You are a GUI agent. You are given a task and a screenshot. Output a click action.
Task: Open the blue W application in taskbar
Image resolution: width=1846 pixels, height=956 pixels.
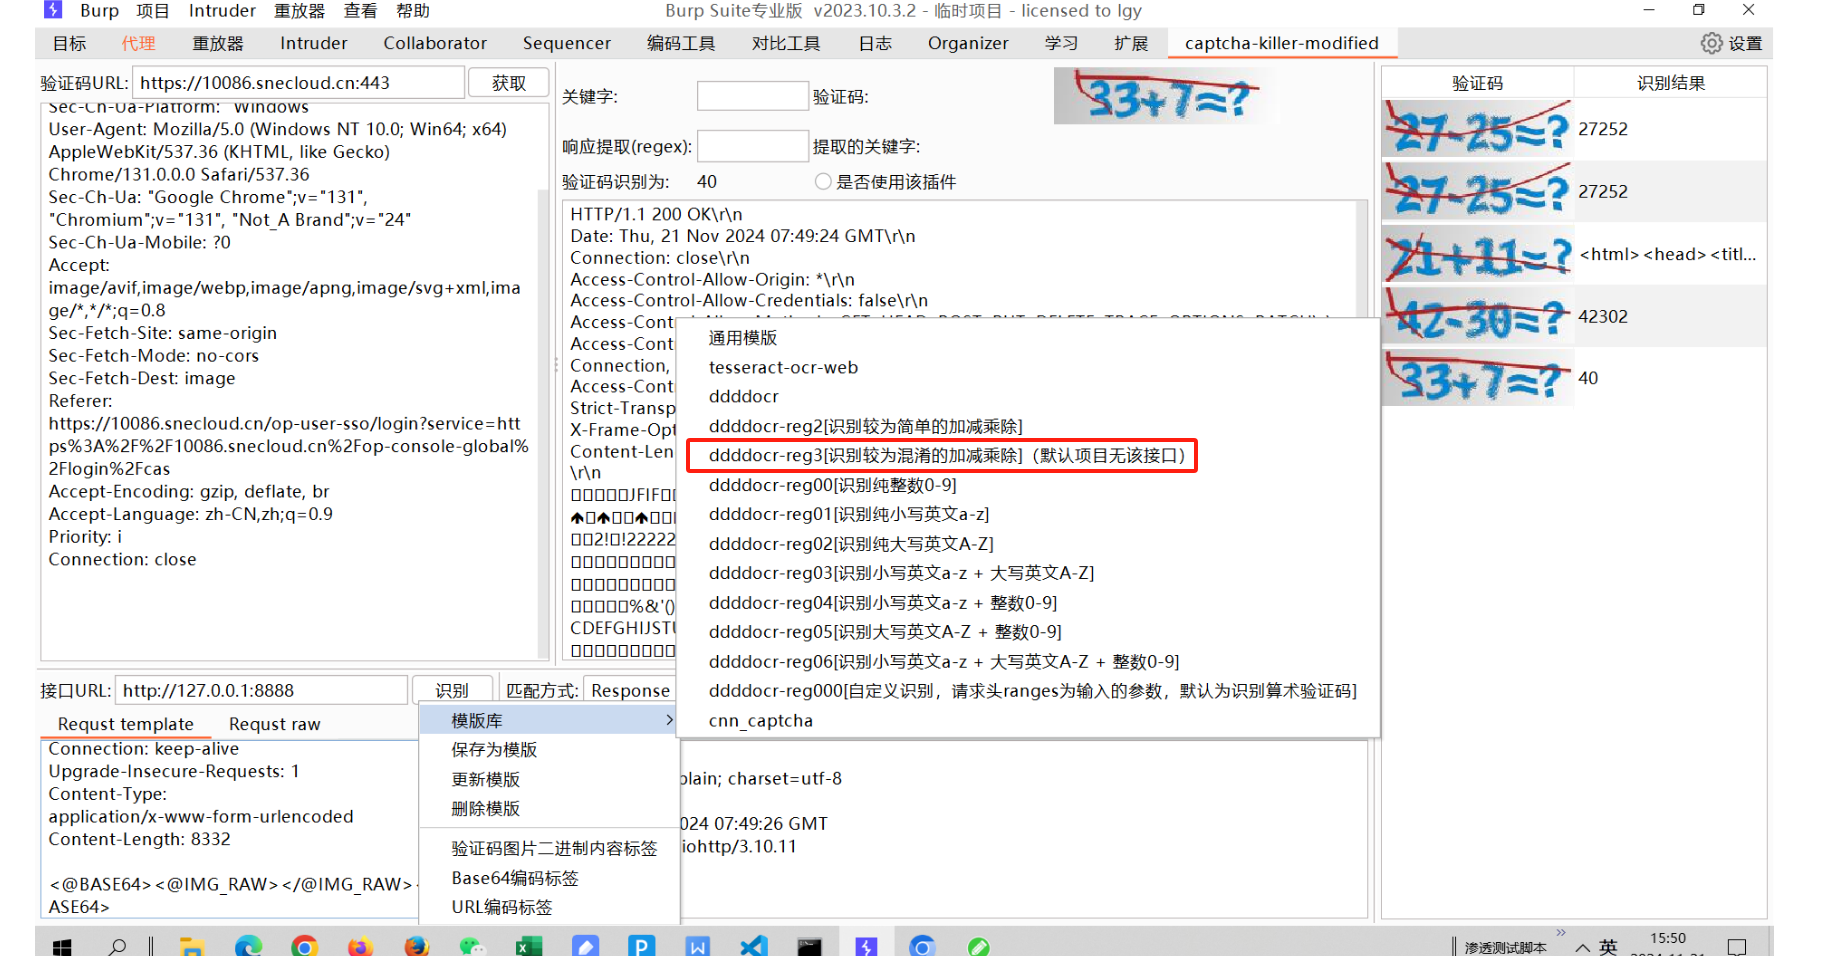coord(698,946)
